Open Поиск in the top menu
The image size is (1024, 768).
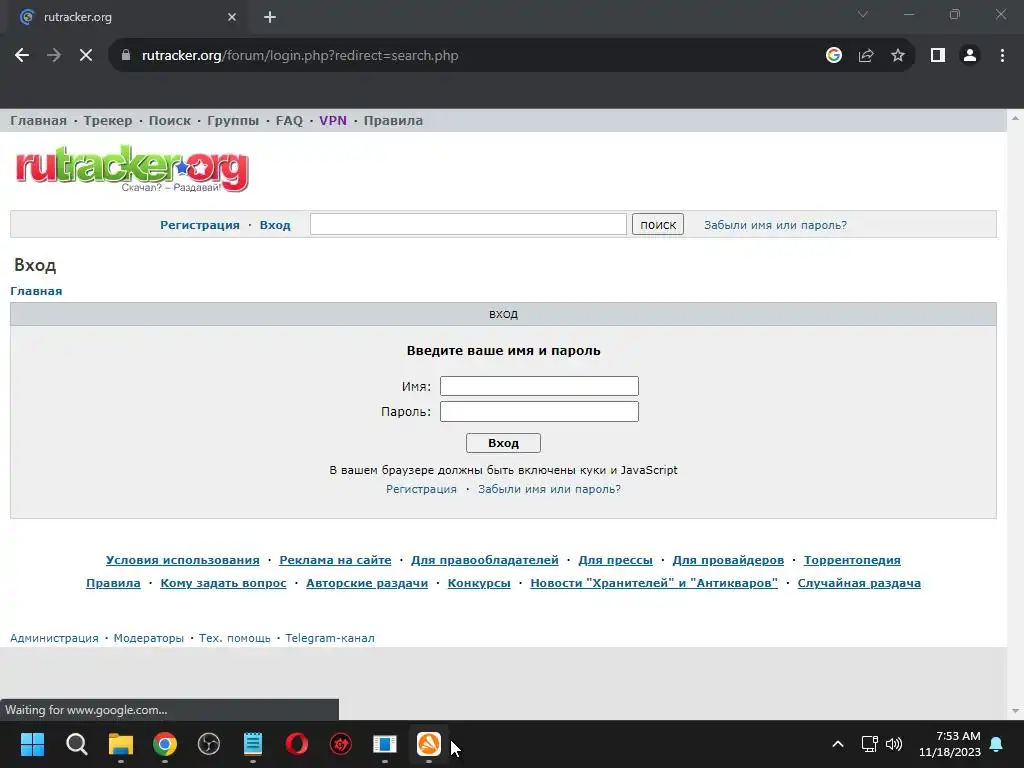(x=170, y=121)
